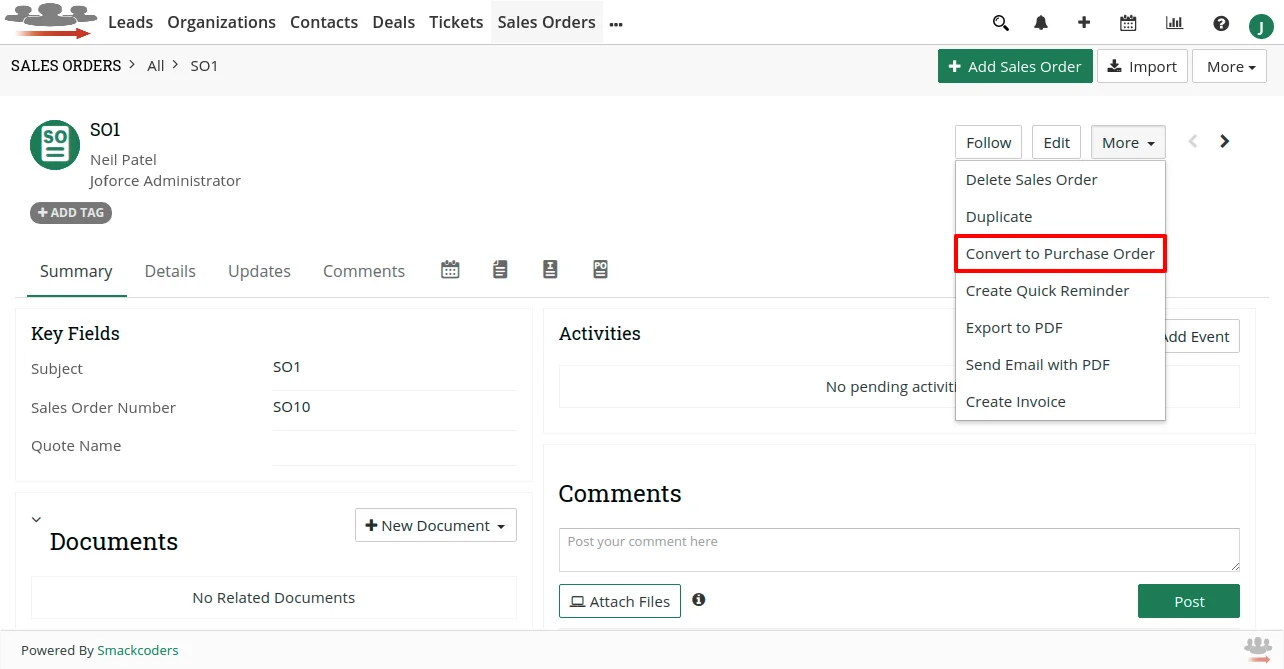Collapse the Documents section chevron
The height and width of the screenshot is (669, 1284).
pyautogui.click(x=36, y=519)
